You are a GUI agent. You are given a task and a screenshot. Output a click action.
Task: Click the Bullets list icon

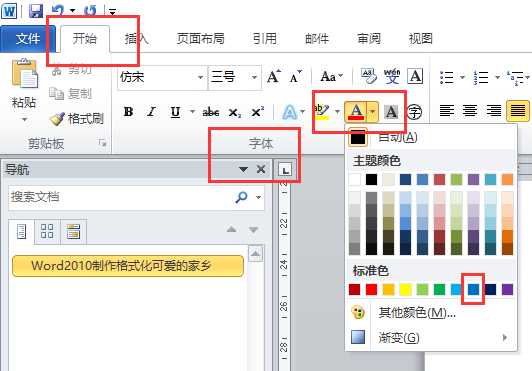(x=446, y=77)
